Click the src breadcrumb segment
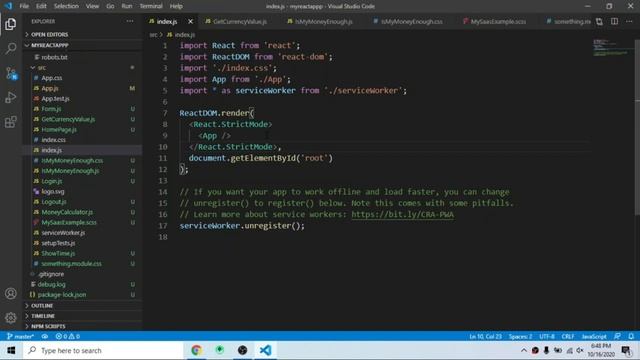The image size is (640, 360). click(153, 35)
